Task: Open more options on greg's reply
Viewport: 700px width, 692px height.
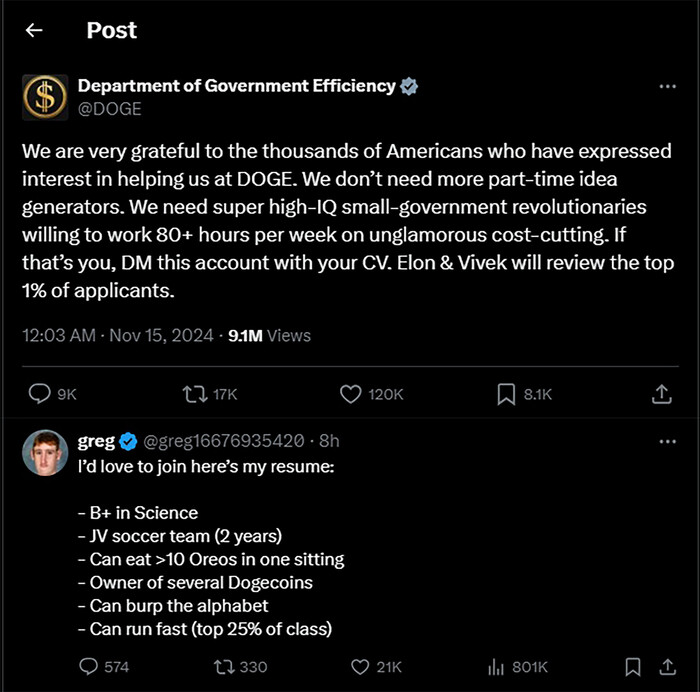Action: pyautogui.click(x=668, y=441)
